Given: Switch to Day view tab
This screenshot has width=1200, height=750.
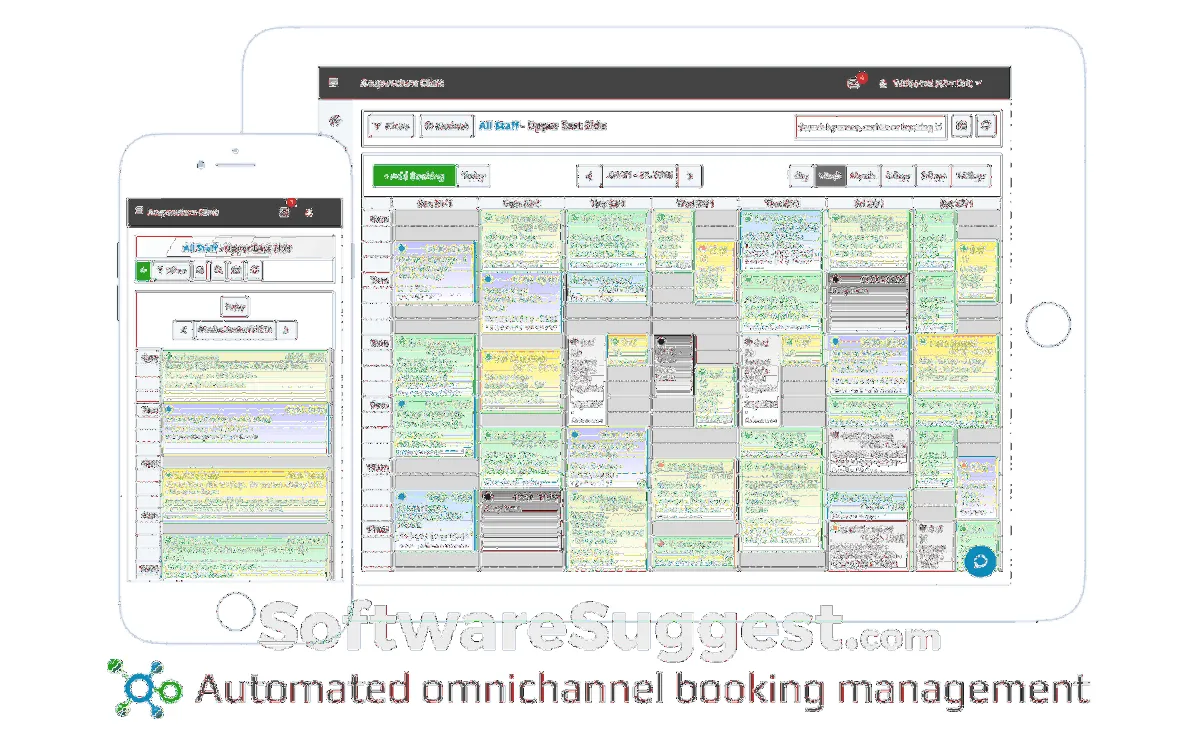Looking at the screenshot, I should 801,176.
